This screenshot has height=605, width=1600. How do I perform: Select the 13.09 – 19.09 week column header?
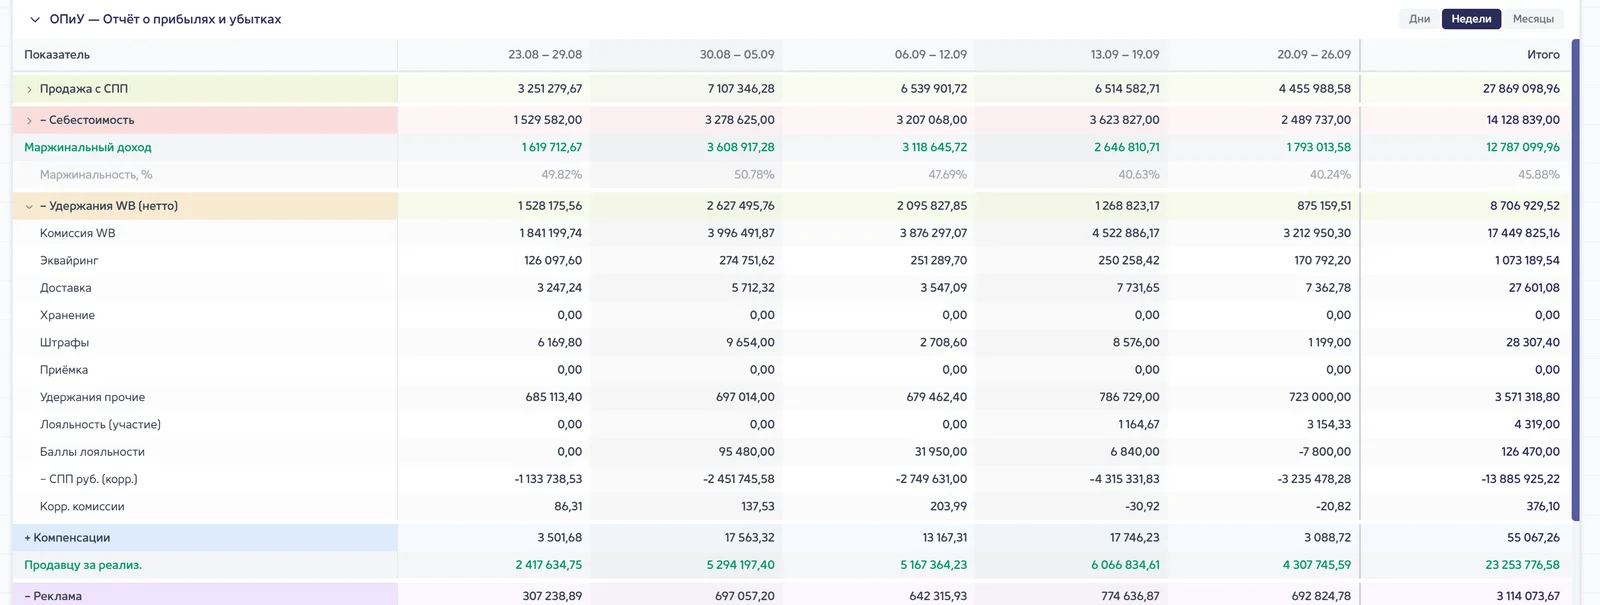click(1125, 55)
